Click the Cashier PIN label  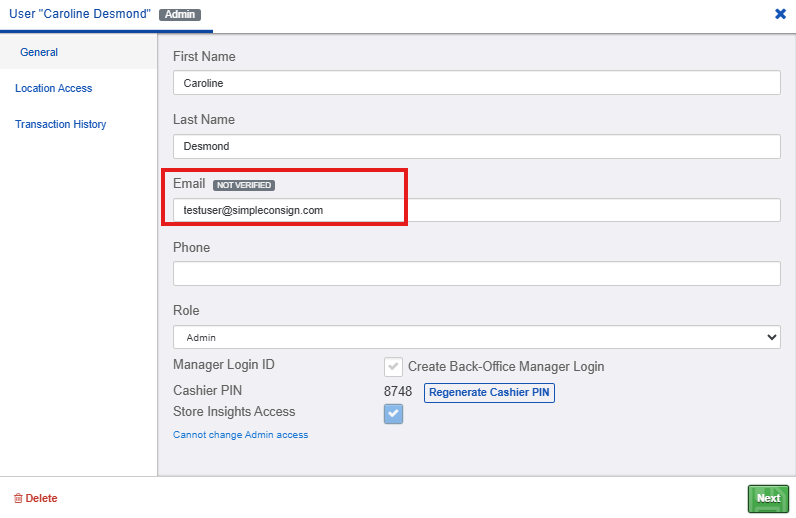[207, 391]
